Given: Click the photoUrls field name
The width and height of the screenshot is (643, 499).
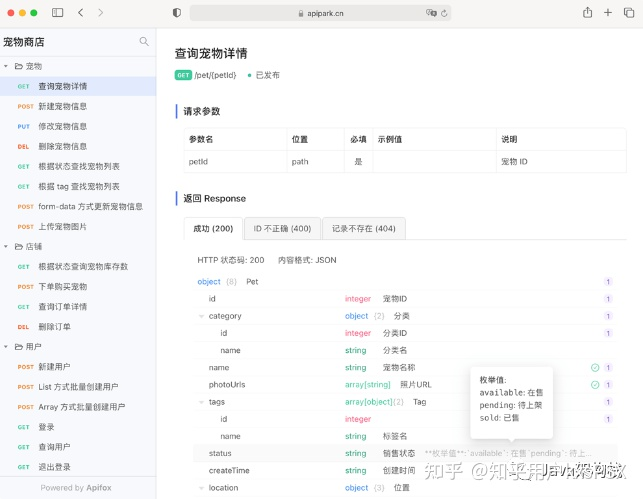Looking at the screenshot, I should [x=227, y=385].
